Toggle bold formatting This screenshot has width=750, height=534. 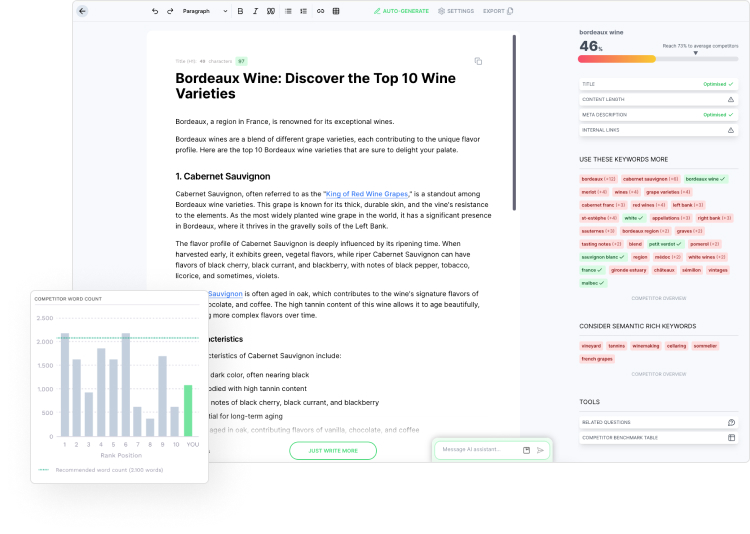click(x=240, y=11)
